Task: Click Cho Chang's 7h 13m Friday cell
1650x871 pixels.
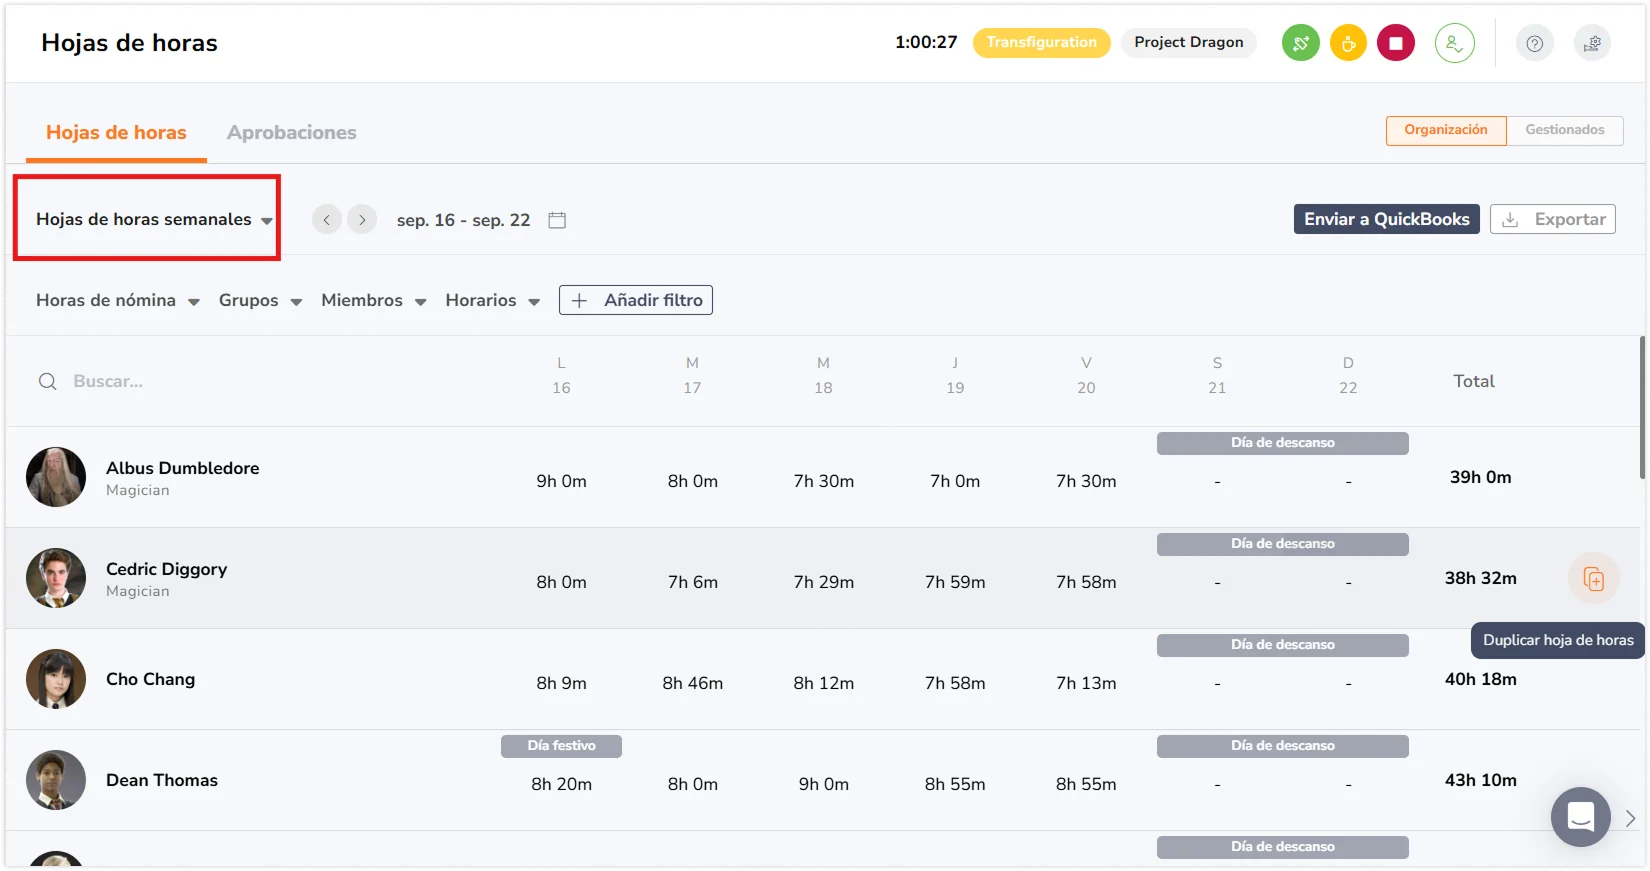Action: (1086, 683)
